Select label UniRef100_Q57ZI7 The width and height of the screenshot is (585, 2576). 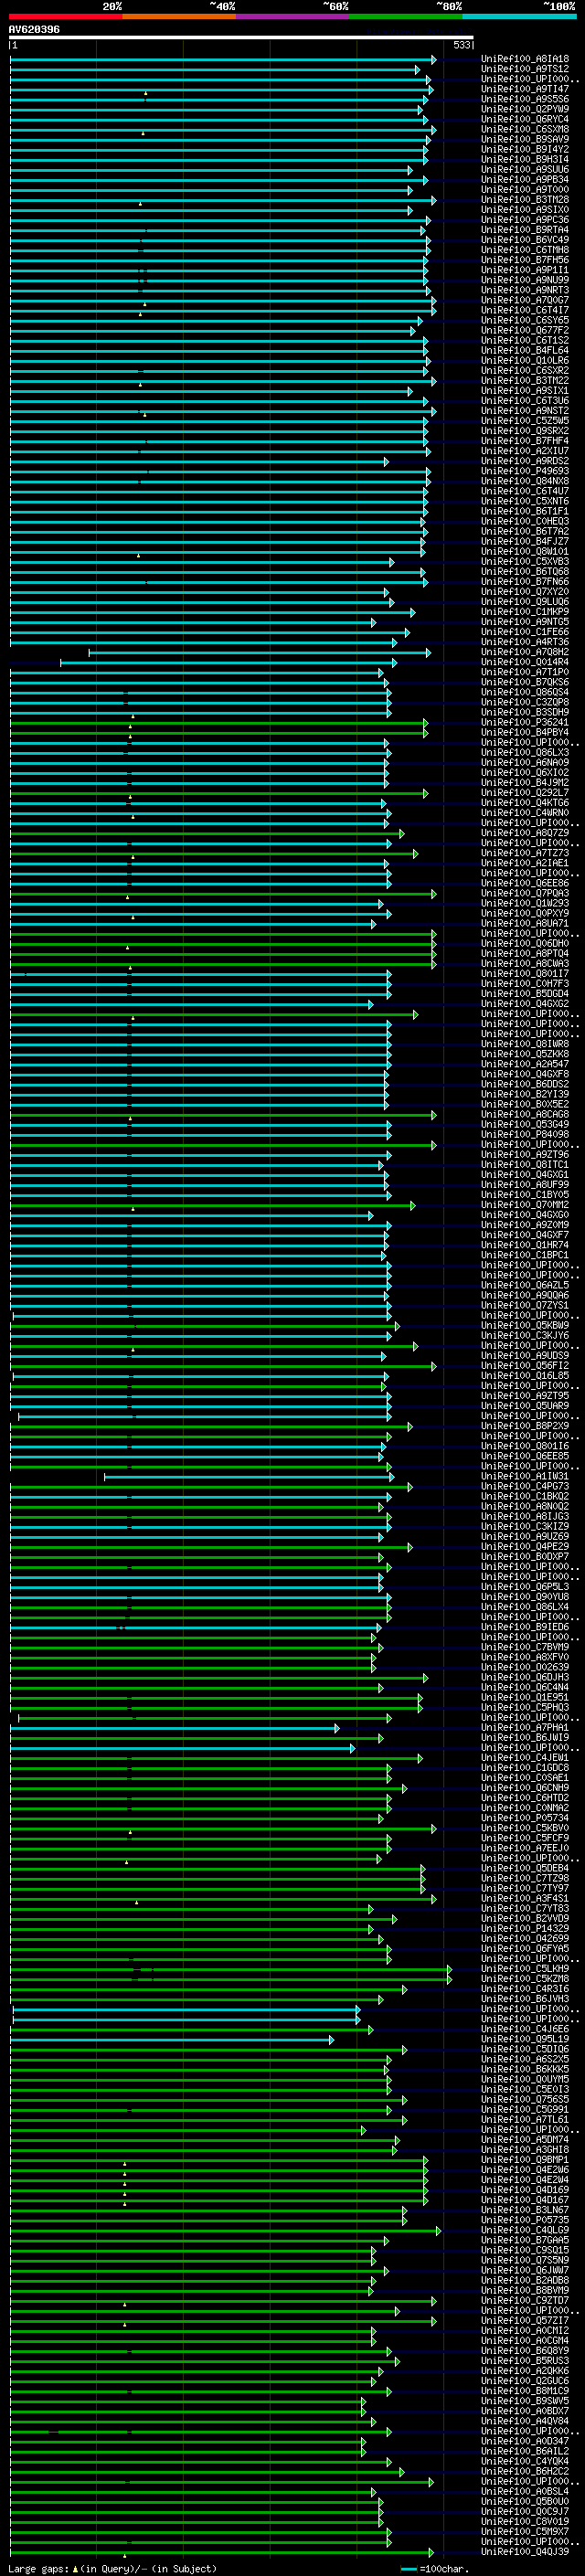(525, 2320)
